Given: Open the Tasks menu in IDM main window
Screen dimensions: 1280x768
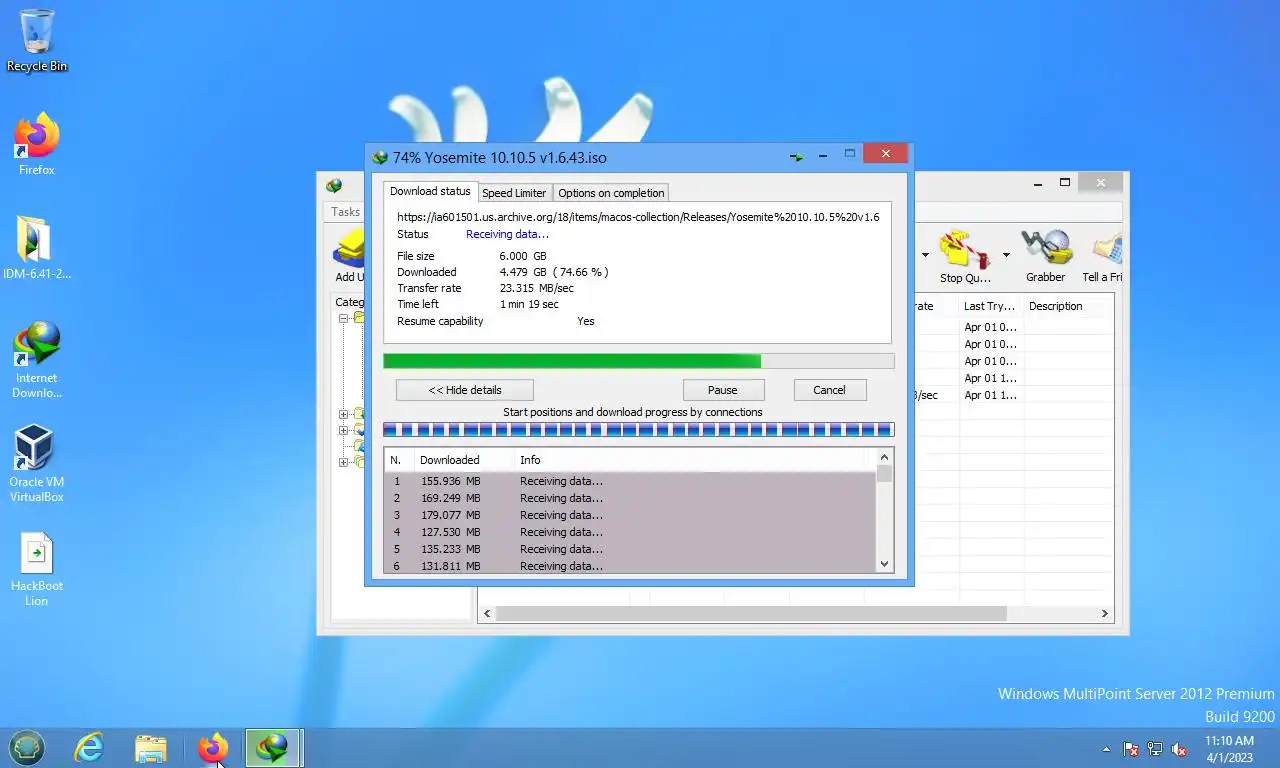Looking at the screenshot, I should click(345, 212).
